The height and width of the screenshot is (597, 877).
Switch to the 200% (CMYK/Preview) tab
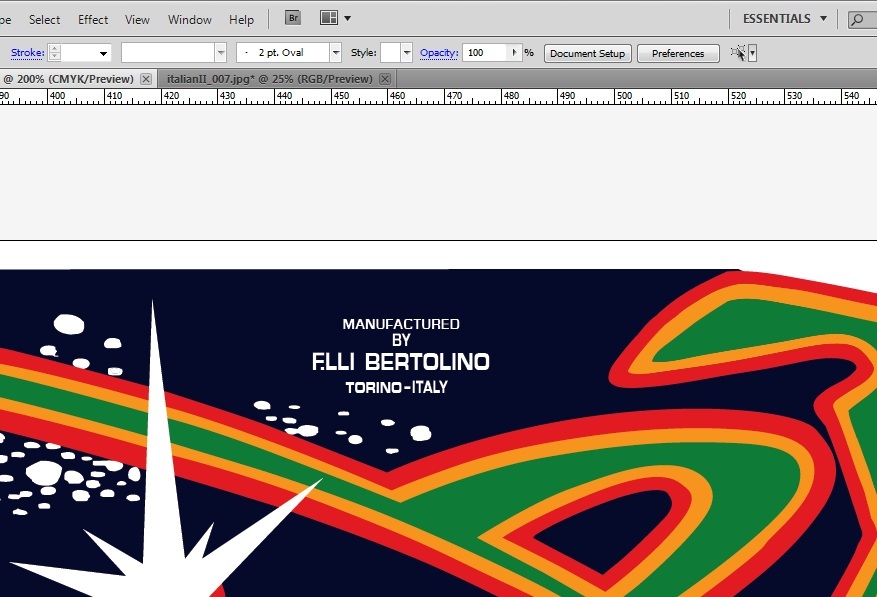point(68,79)
